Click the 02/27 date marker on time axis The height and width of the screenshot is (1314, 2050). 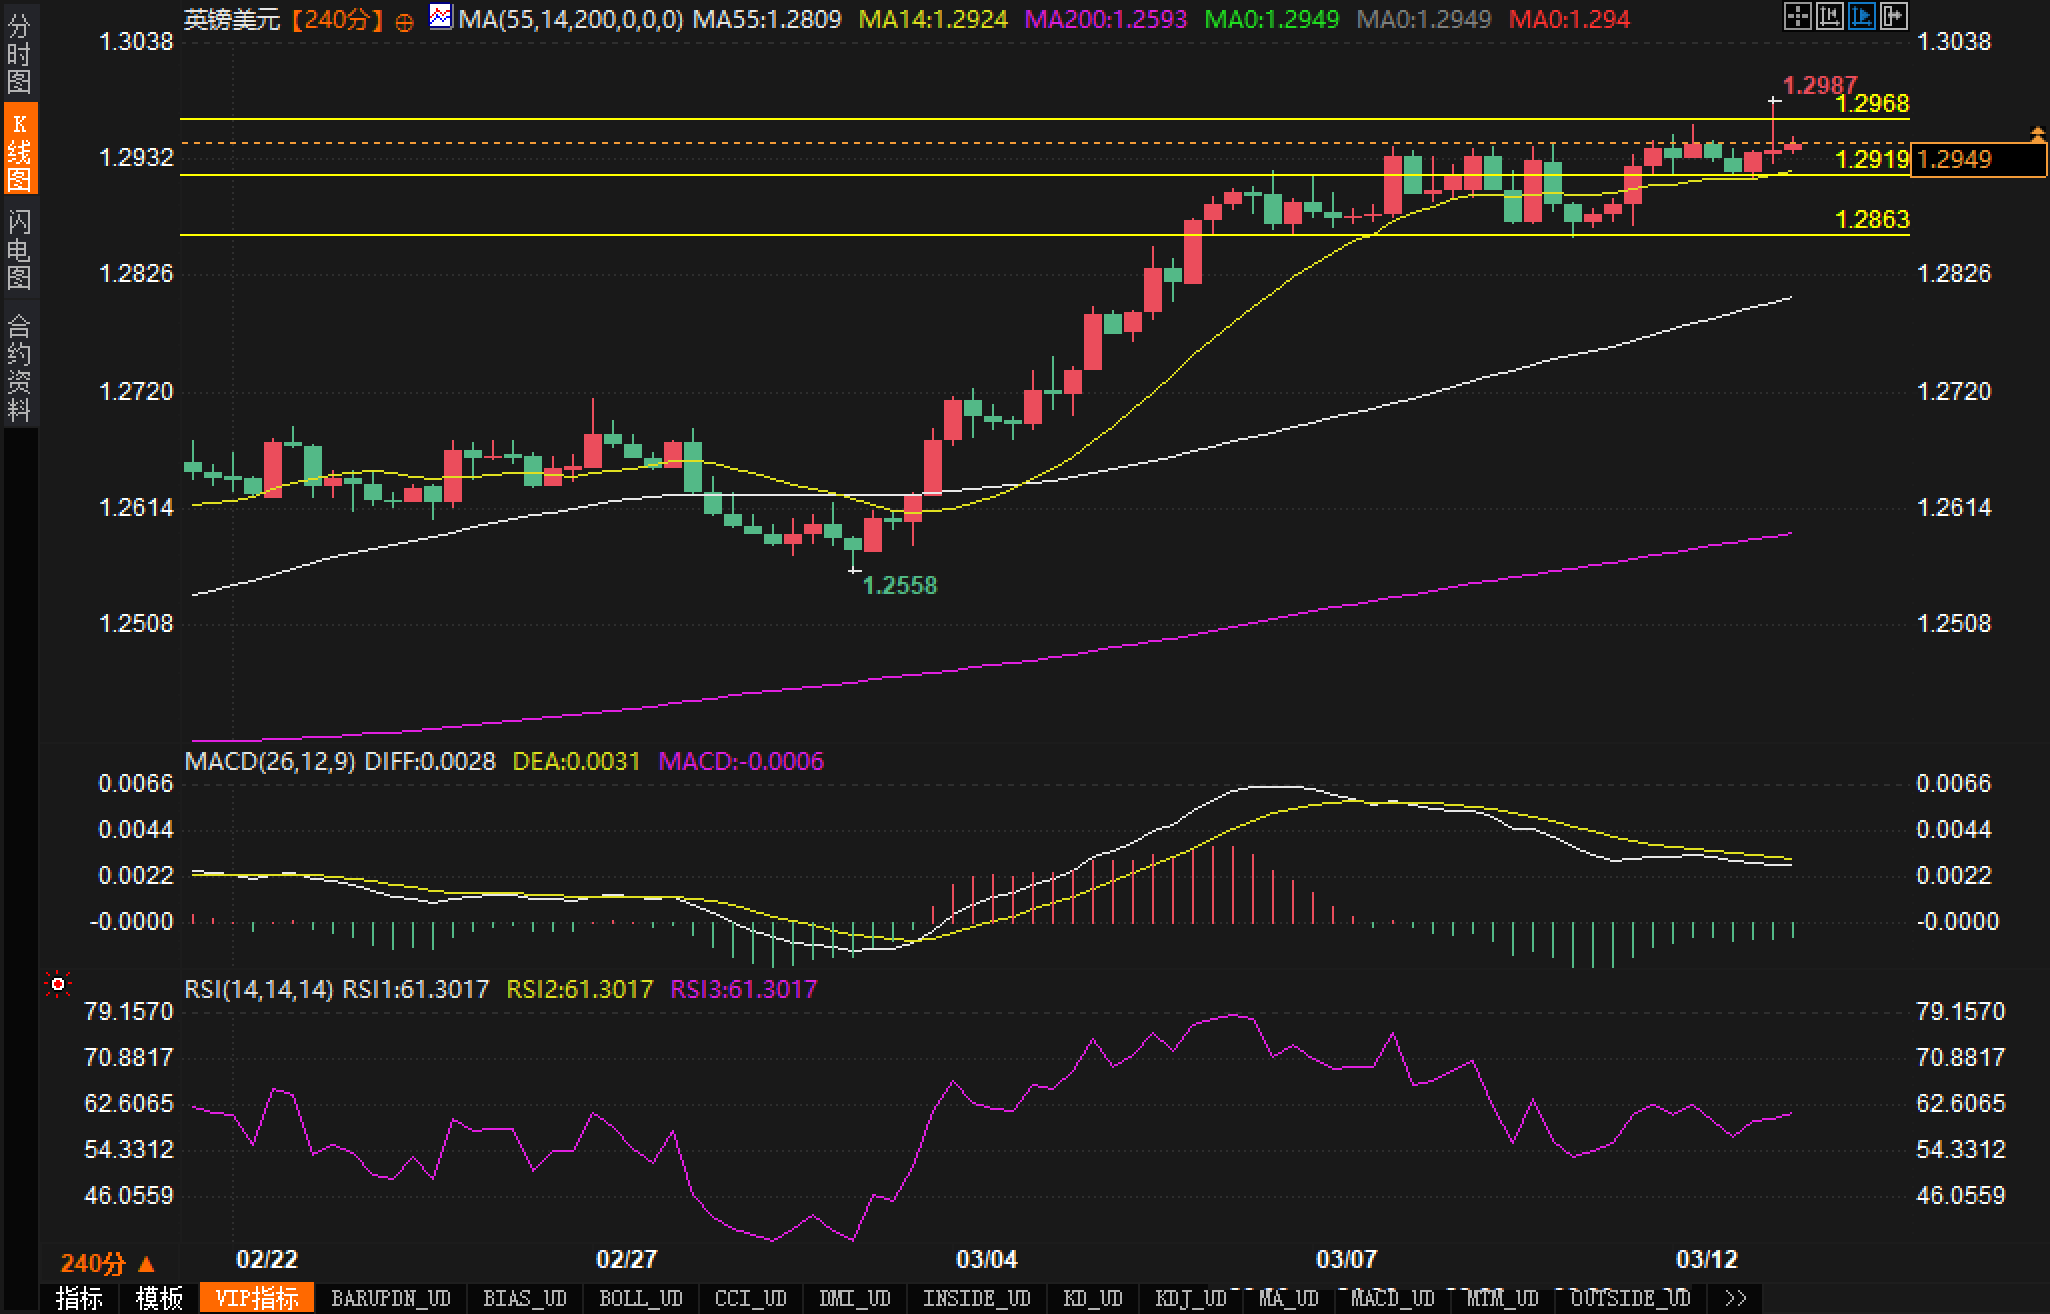pos(627,1259)
